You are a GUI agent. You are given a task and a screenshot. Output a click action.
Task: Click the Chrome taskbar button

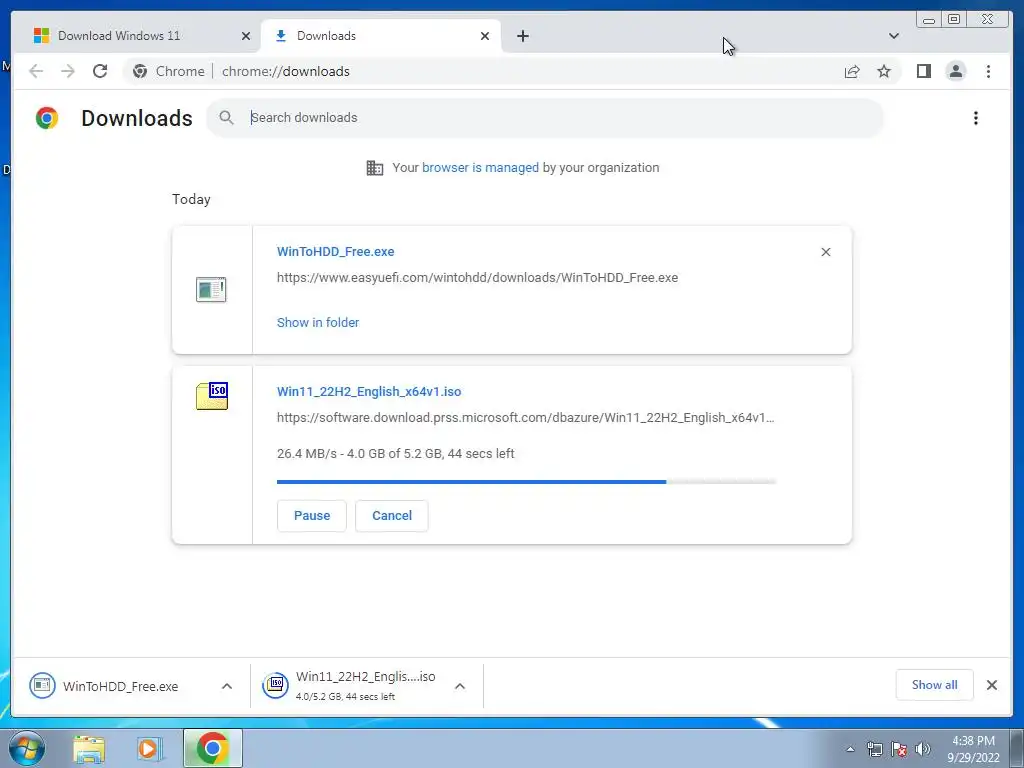pos(213,748)
